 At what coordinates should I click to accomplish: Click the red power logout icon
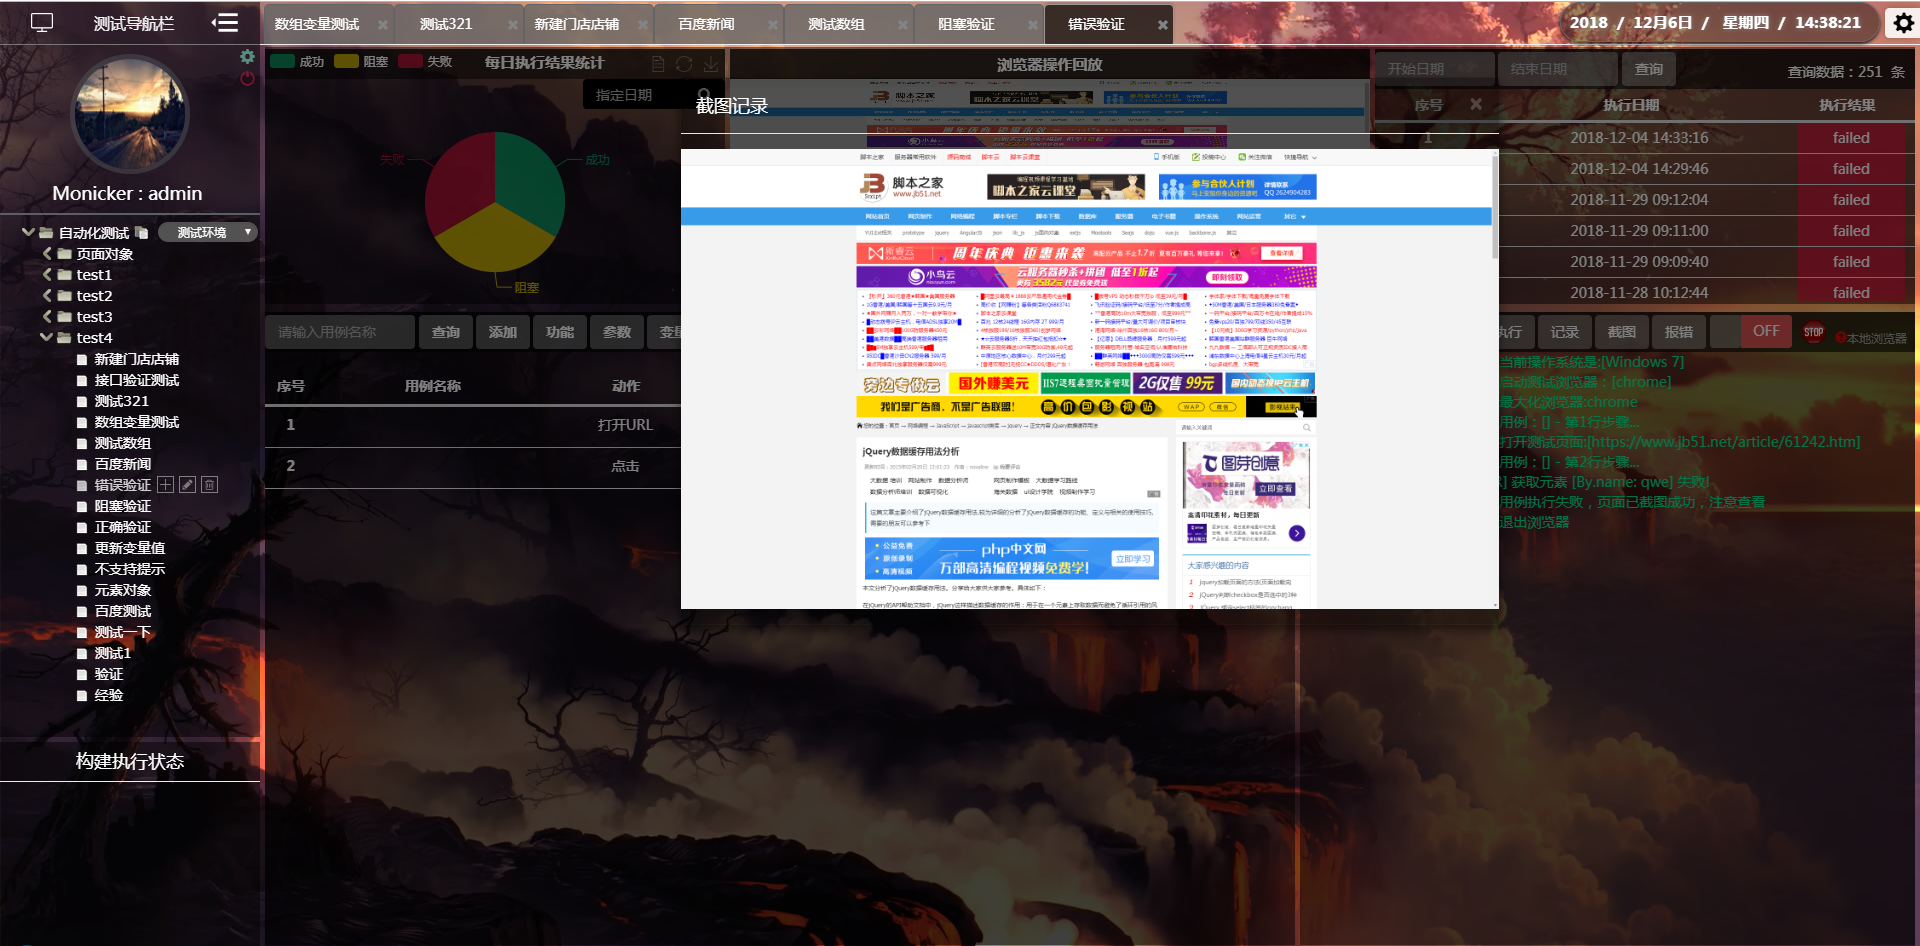click(x=247, y=78)
